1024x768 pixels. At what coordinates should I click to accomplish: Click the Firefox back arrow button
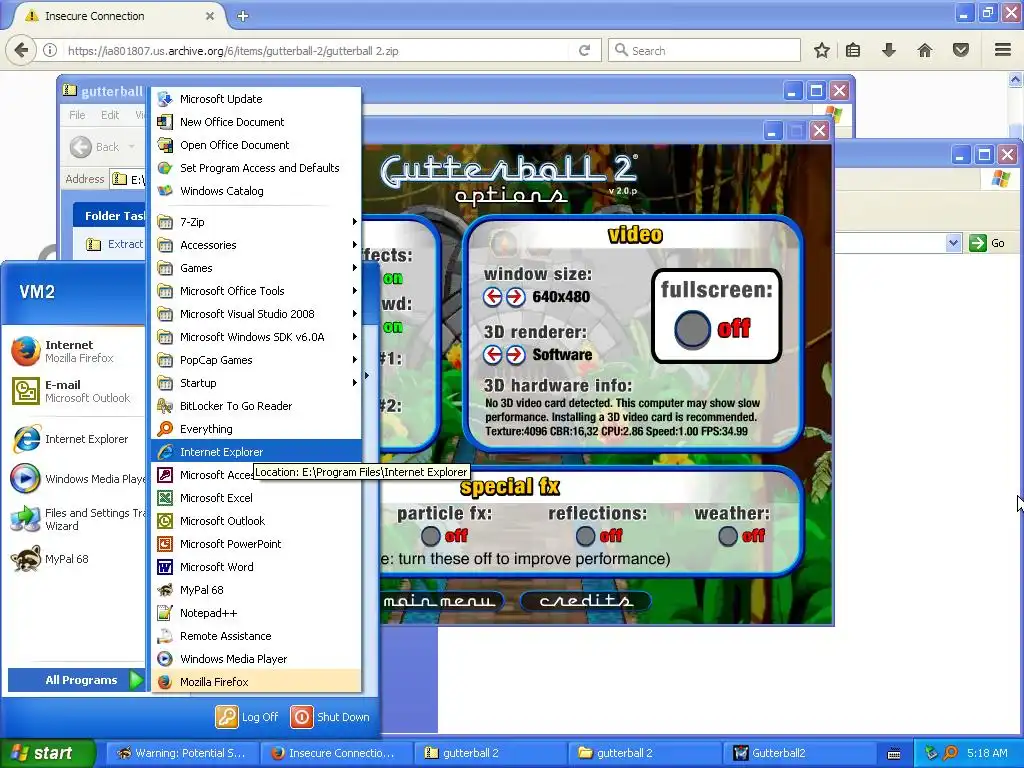[x=22, y=50]
